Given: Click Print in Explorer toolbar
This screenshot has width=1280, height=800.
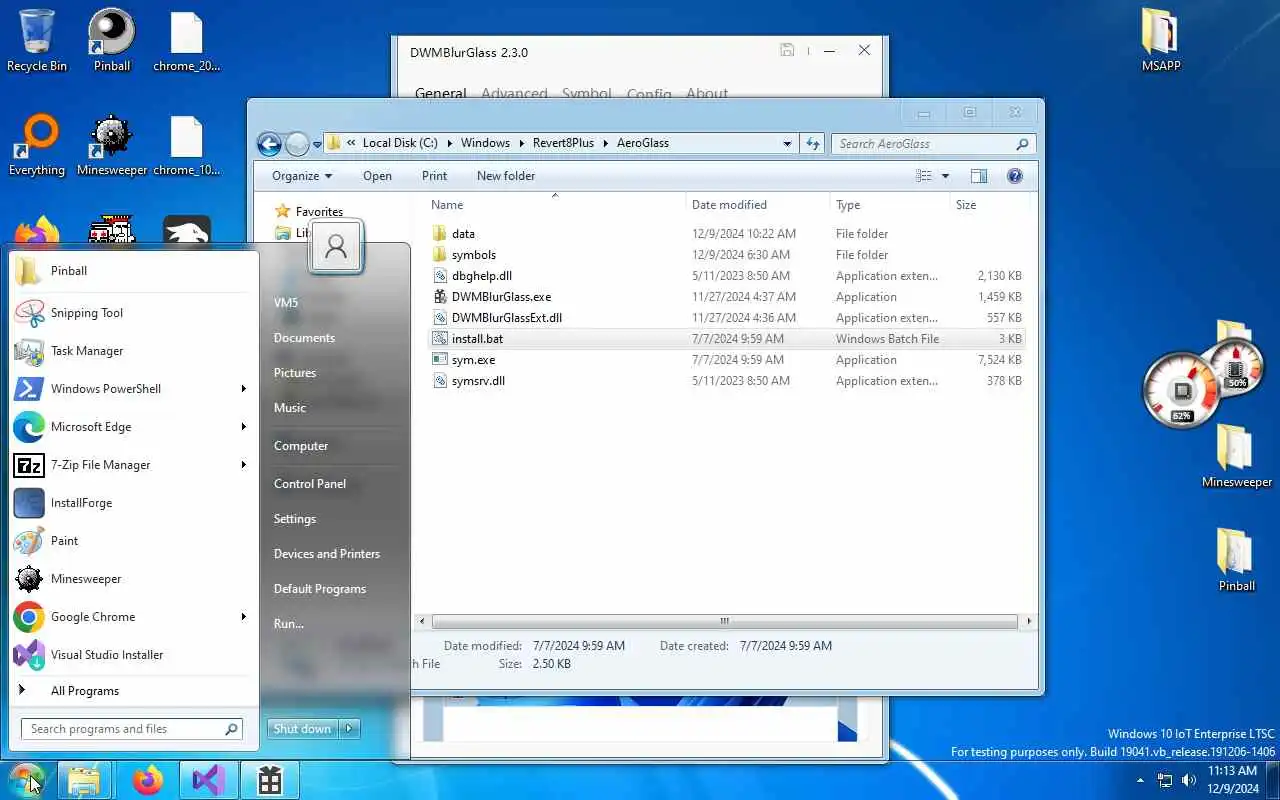Looking at the screenshot, I should coord(434,176).
